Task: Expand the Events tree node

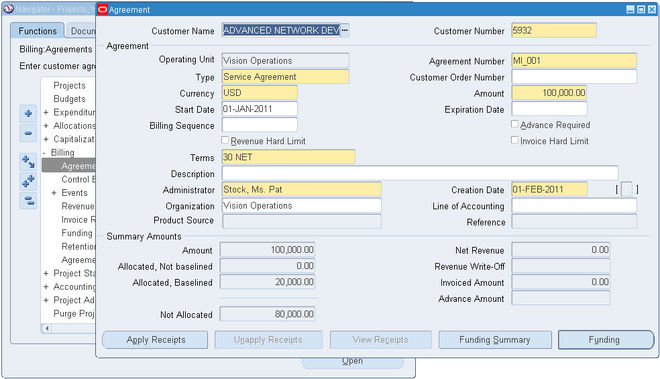Action: point(54,193)
